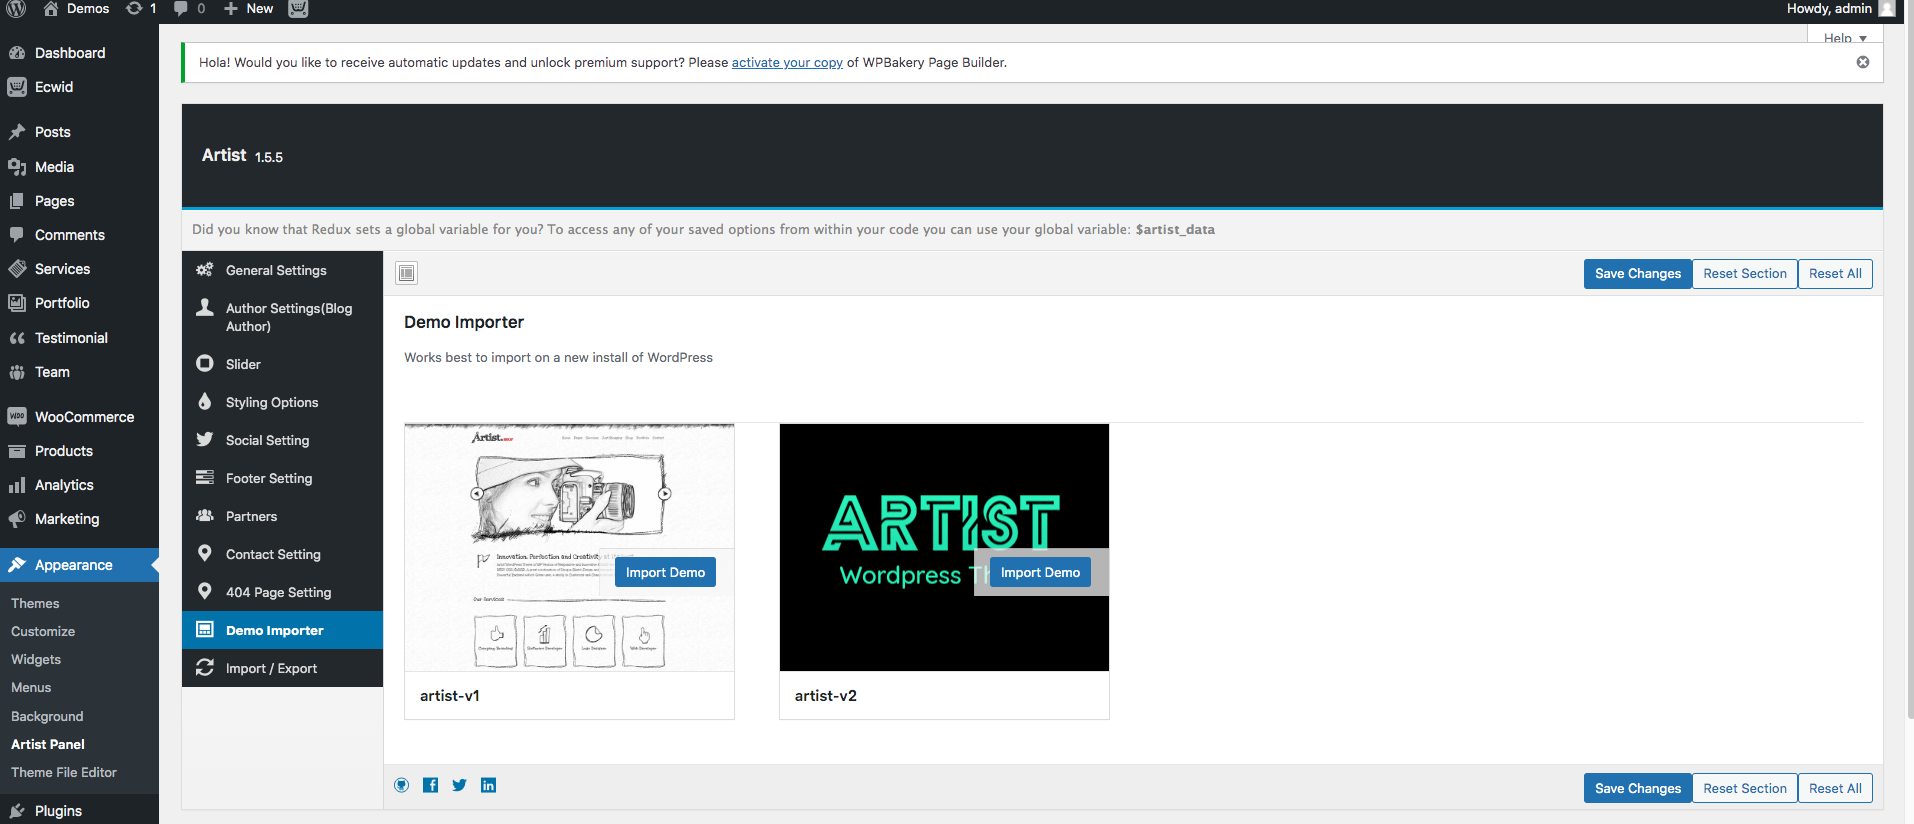Open Theme File Editor
Screen dimensions: 1914x824
click(x=64, y=772)
